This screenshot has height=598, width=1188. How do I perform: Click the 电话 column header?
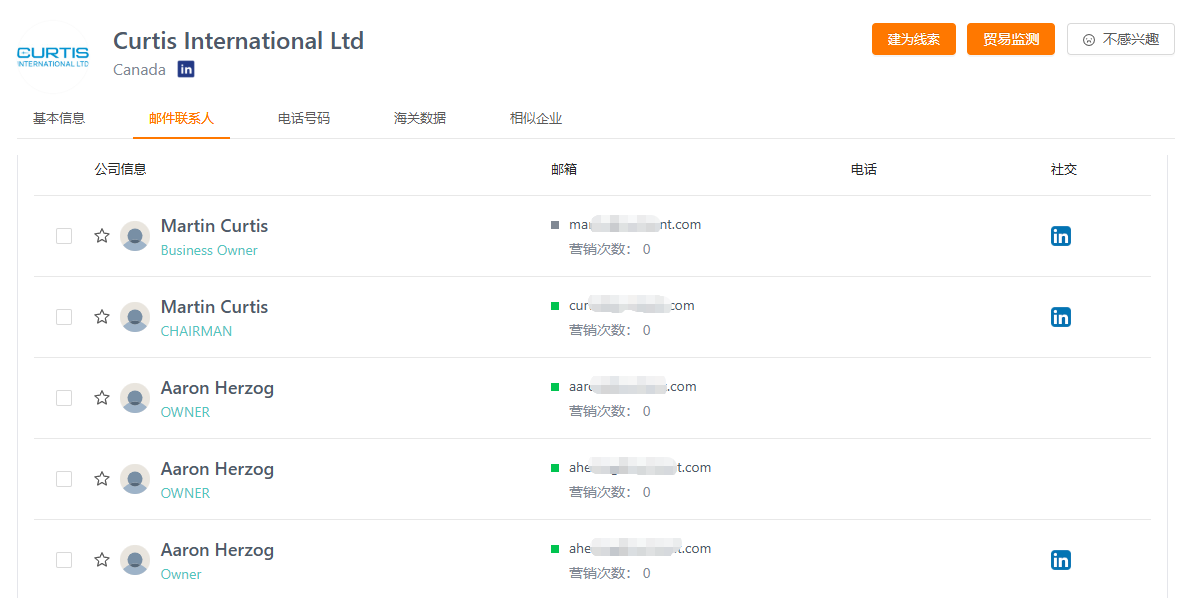pyautogui.click(x=864, y=169)
